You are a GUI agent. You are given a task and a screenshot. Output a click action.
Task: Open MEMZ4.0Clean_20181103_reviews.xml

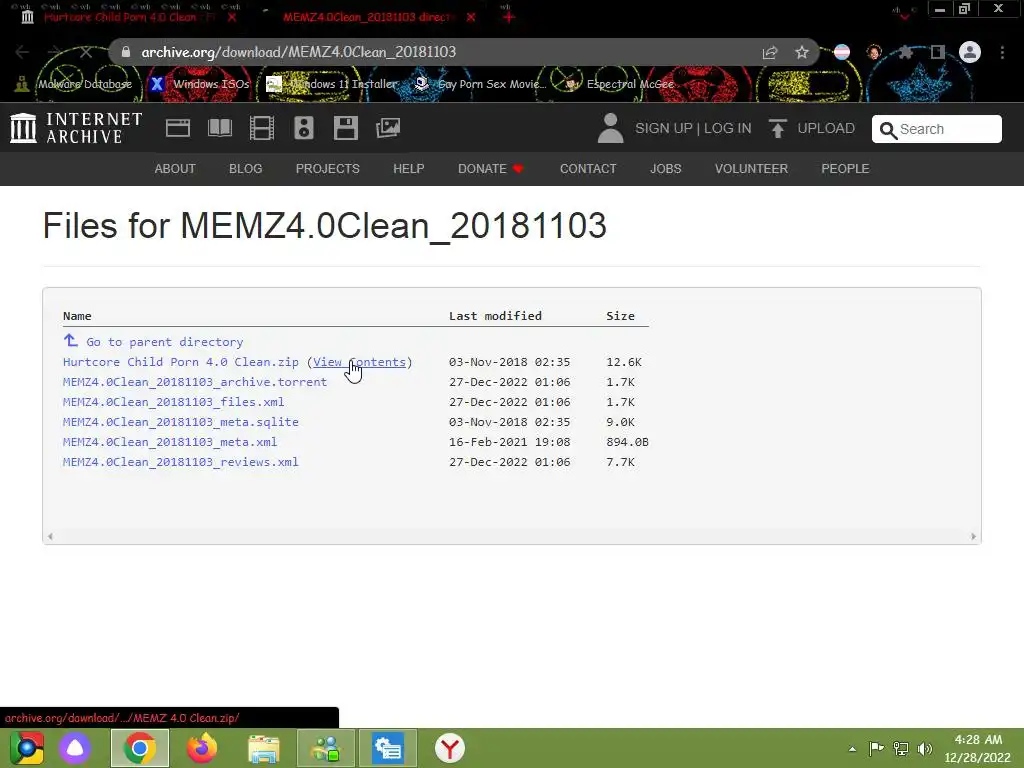(x=180, y=462)
